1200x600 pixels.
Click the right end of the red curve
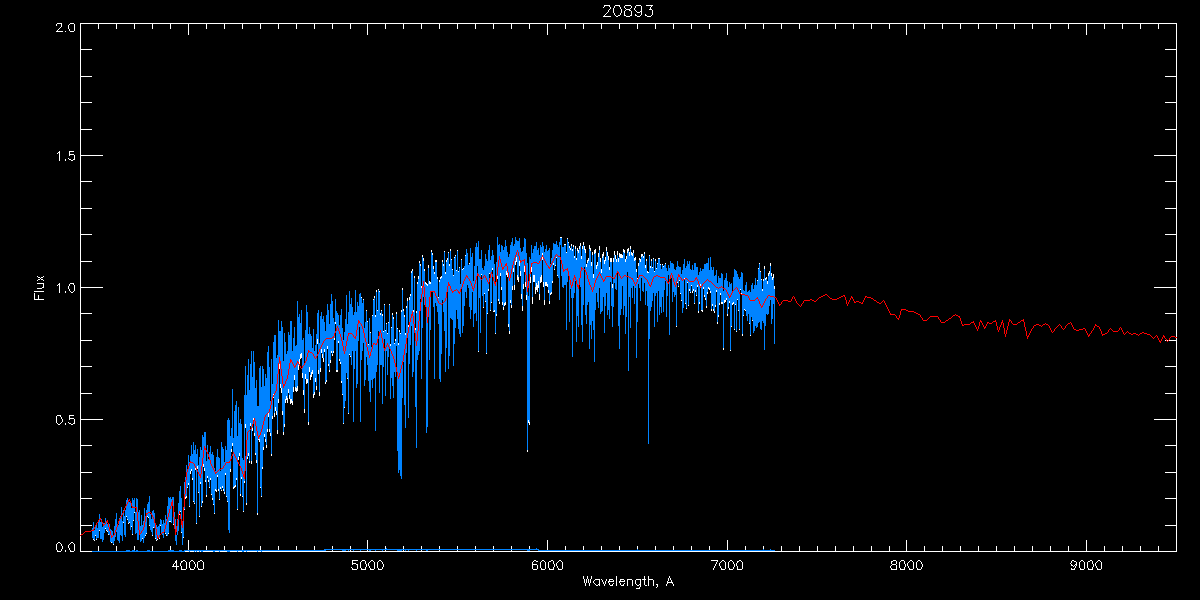pyautogui.click(x=1174, y=339)
